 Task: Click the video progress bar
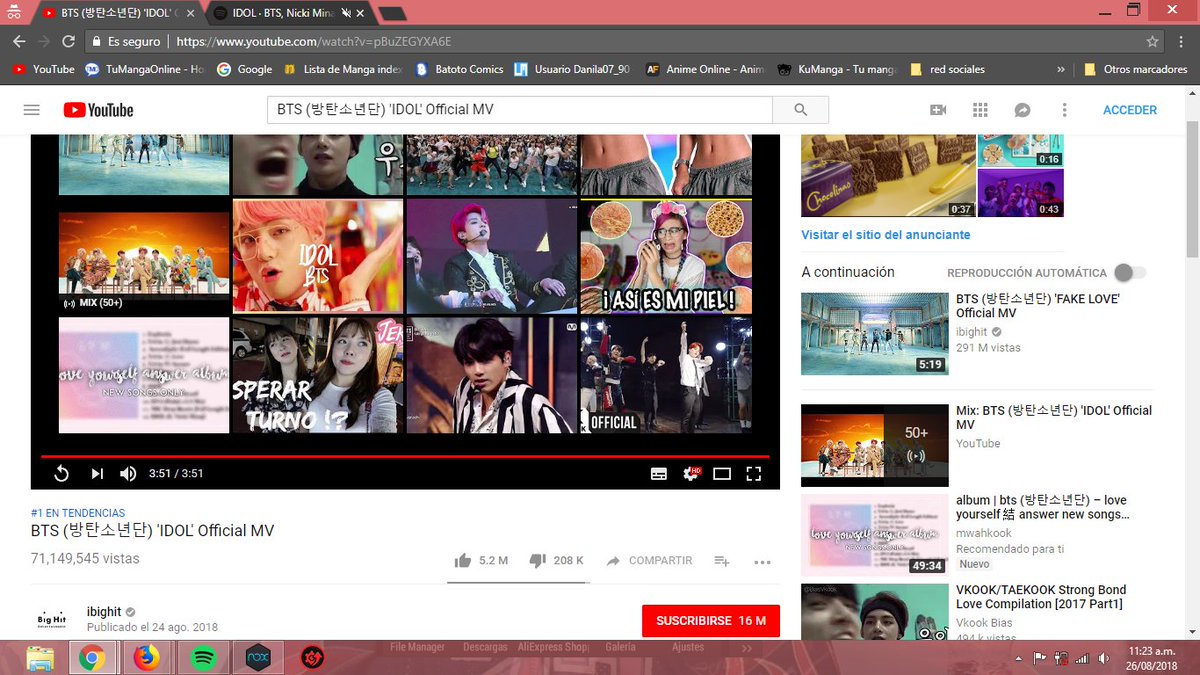(x=405, y=456)
